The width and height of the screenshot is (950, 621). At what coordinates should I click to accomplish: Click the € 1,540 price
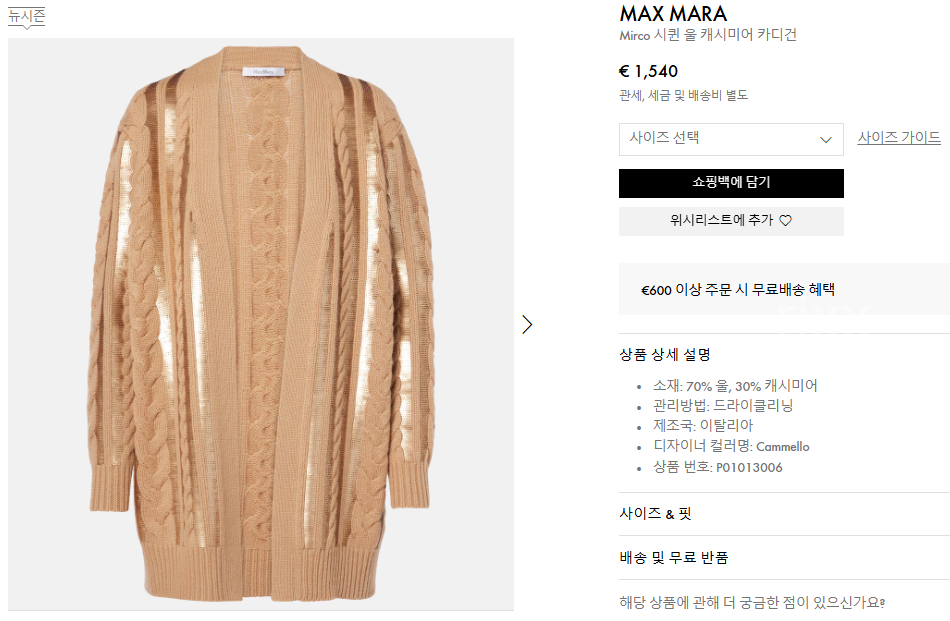(648, 71)
